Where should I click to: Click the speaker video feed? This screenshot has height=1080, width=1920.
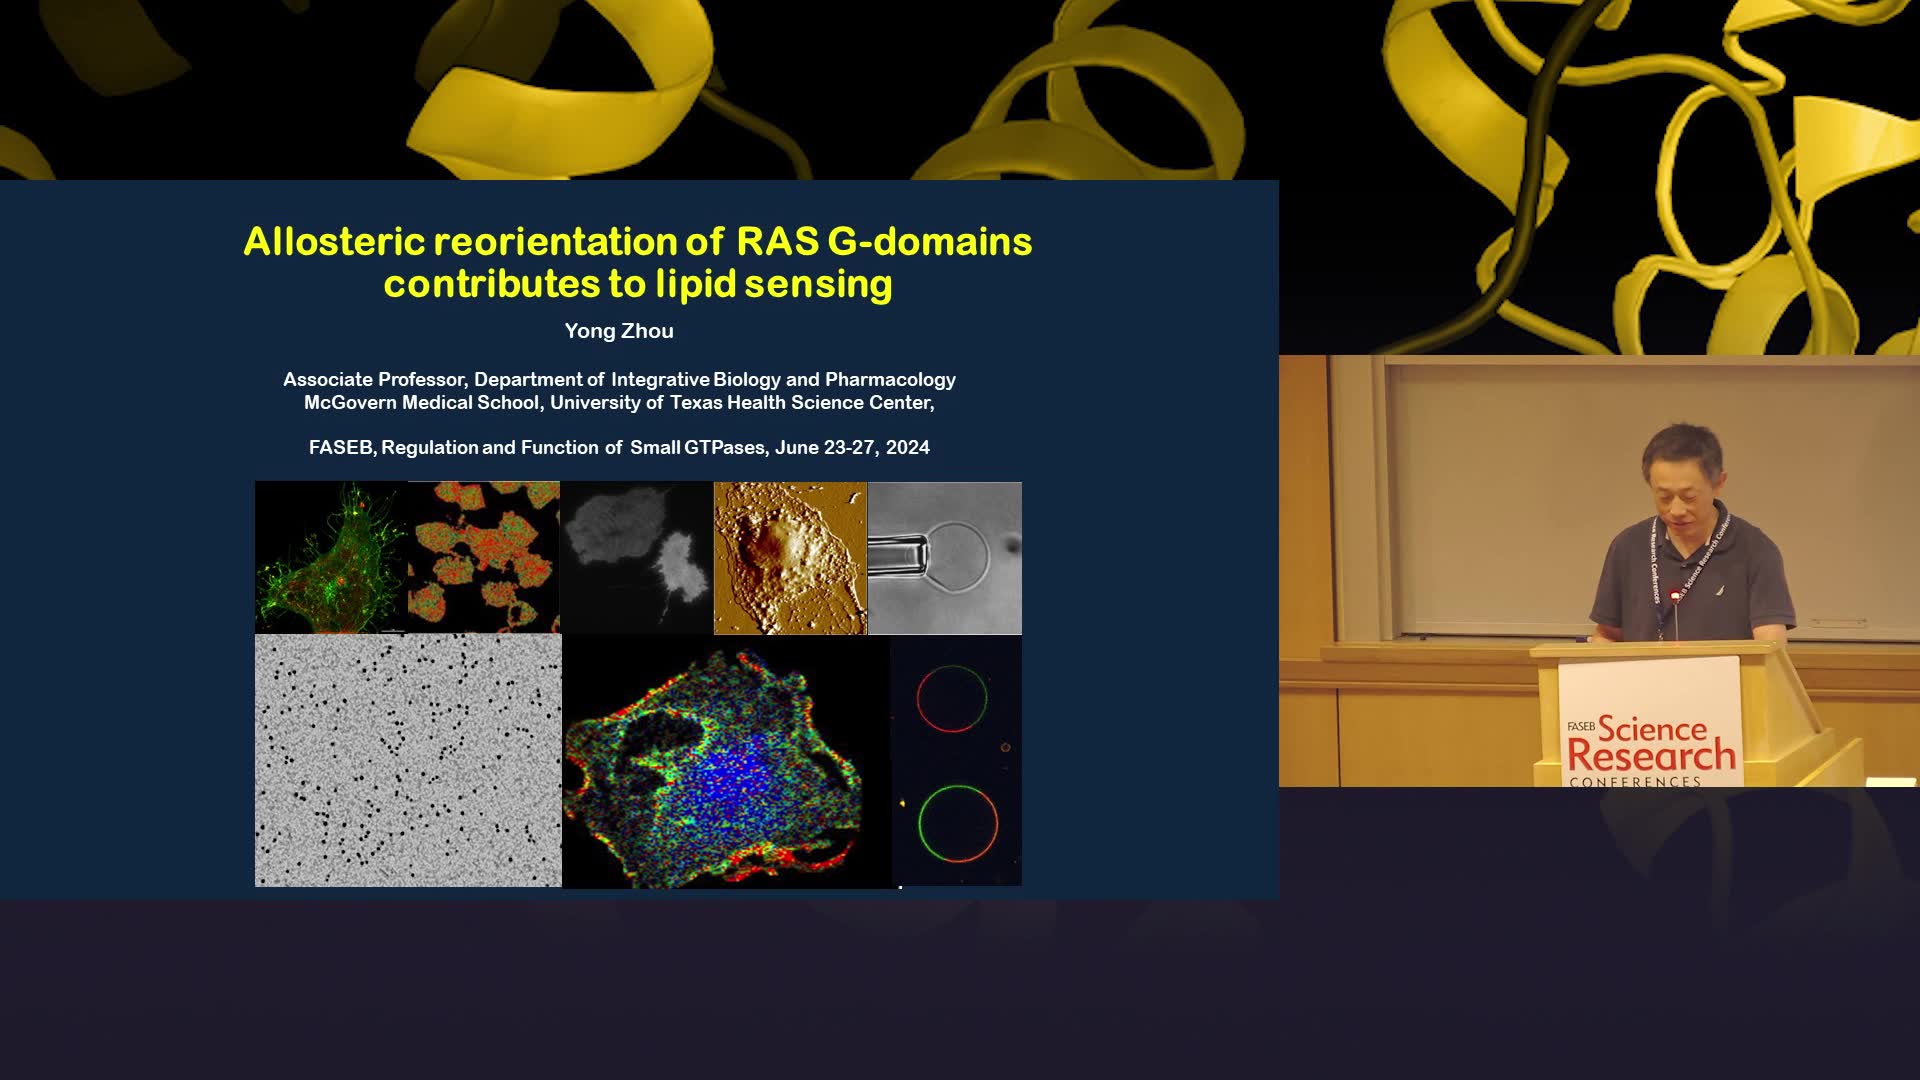[x=1599, y=571]
